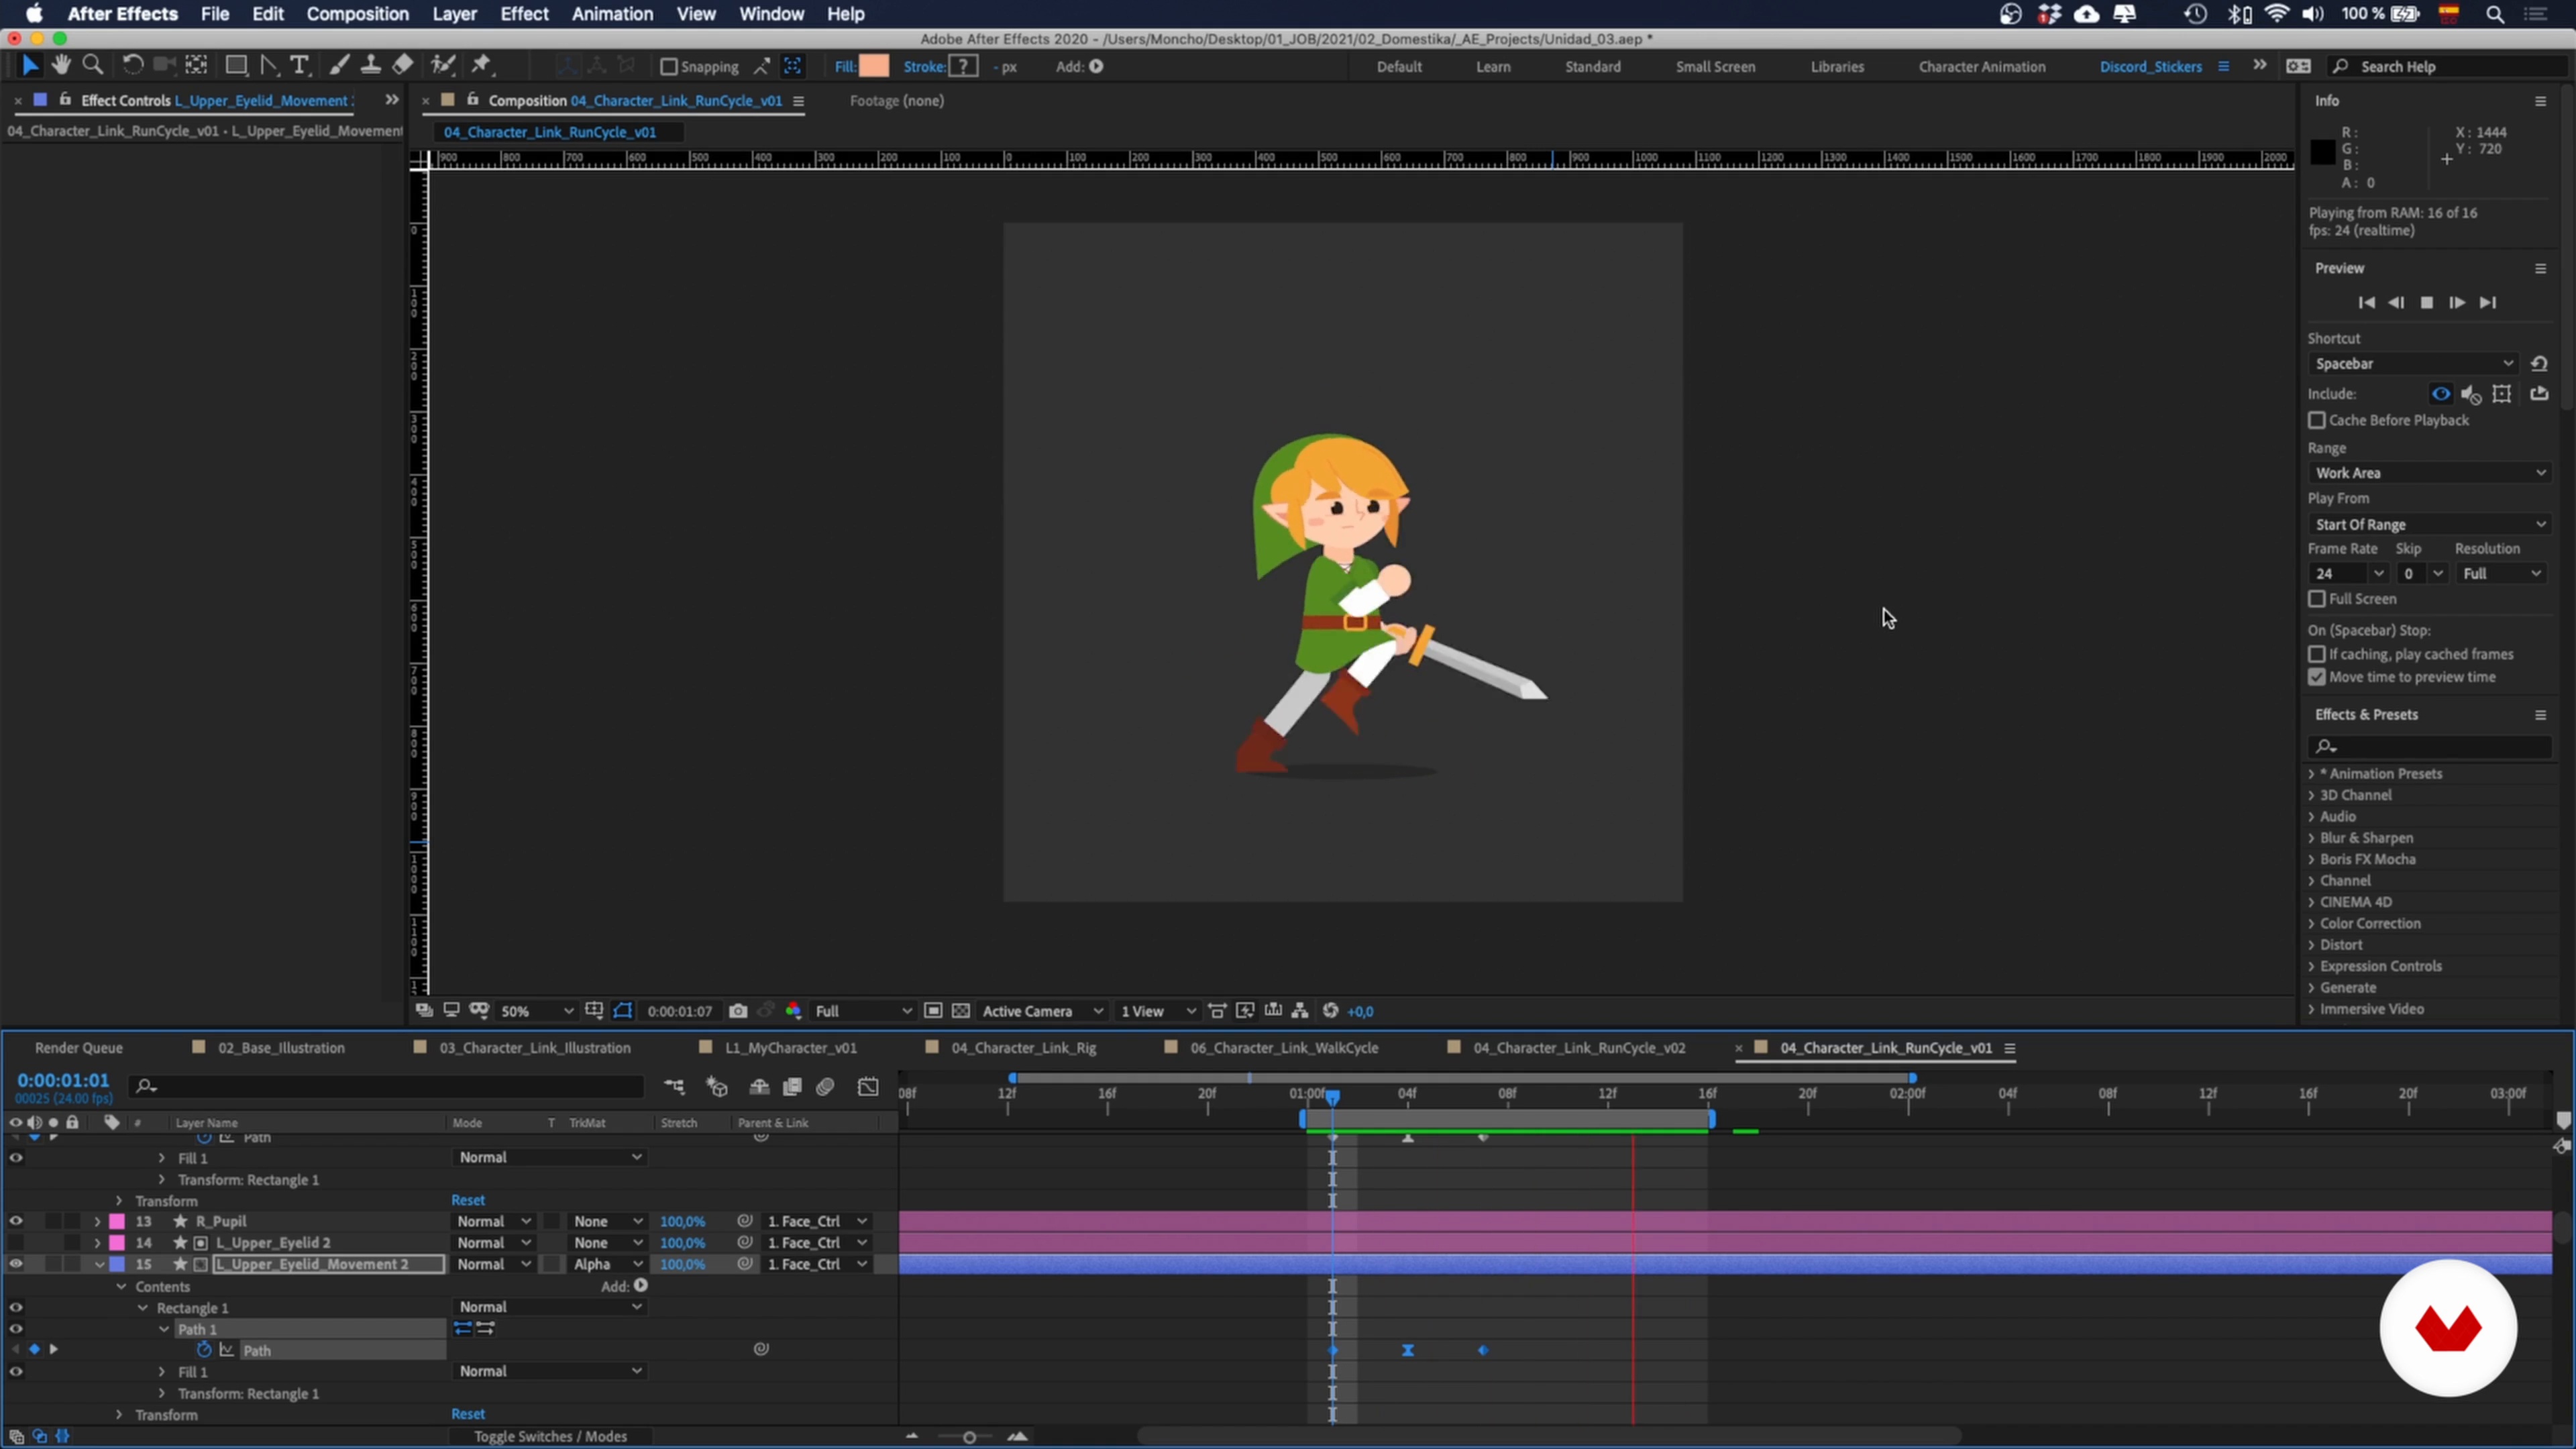Image resolution: width=2576 pixels, height=1449 pixels.
Task: Switch to the 06_Character_Link_WalkCycle timeline tab
Action: tap(1284, 1048)
